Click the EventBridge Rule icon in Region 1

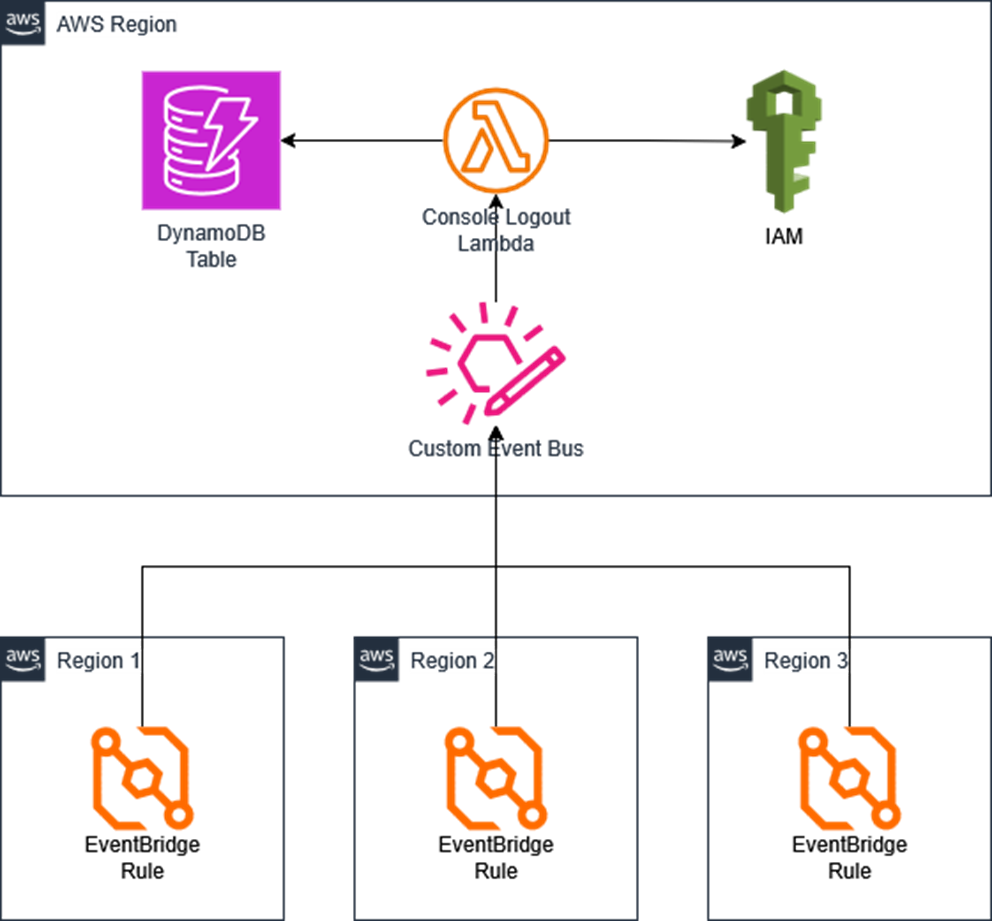pos(142,778)
